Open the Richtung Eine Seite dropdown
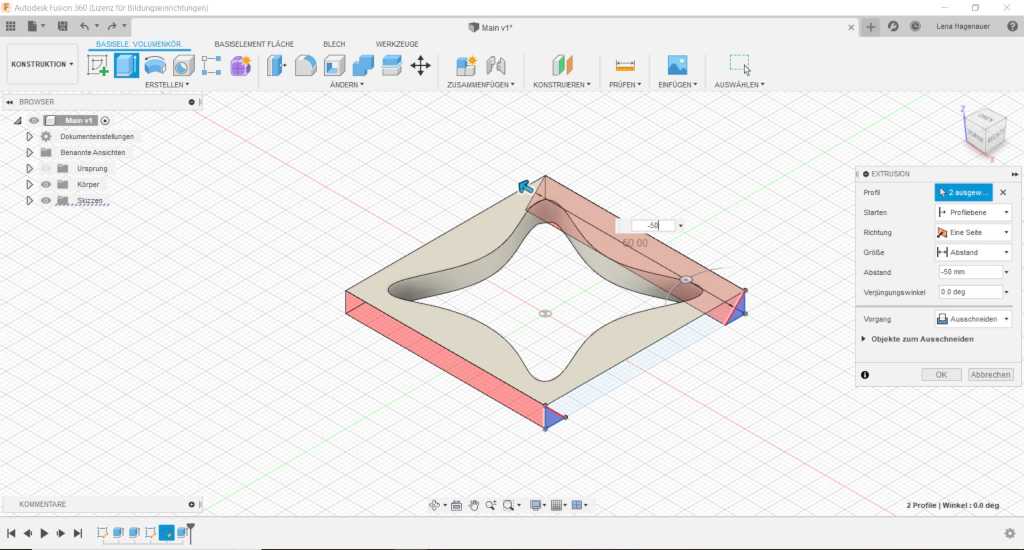1024x550 pixels. [973, 233]
